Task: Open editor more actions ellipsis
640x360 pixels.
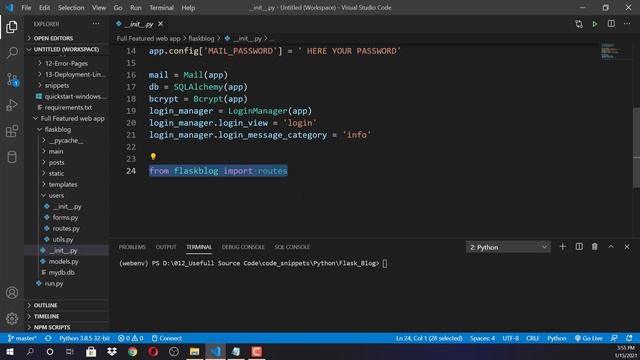Action: (627, 24)
